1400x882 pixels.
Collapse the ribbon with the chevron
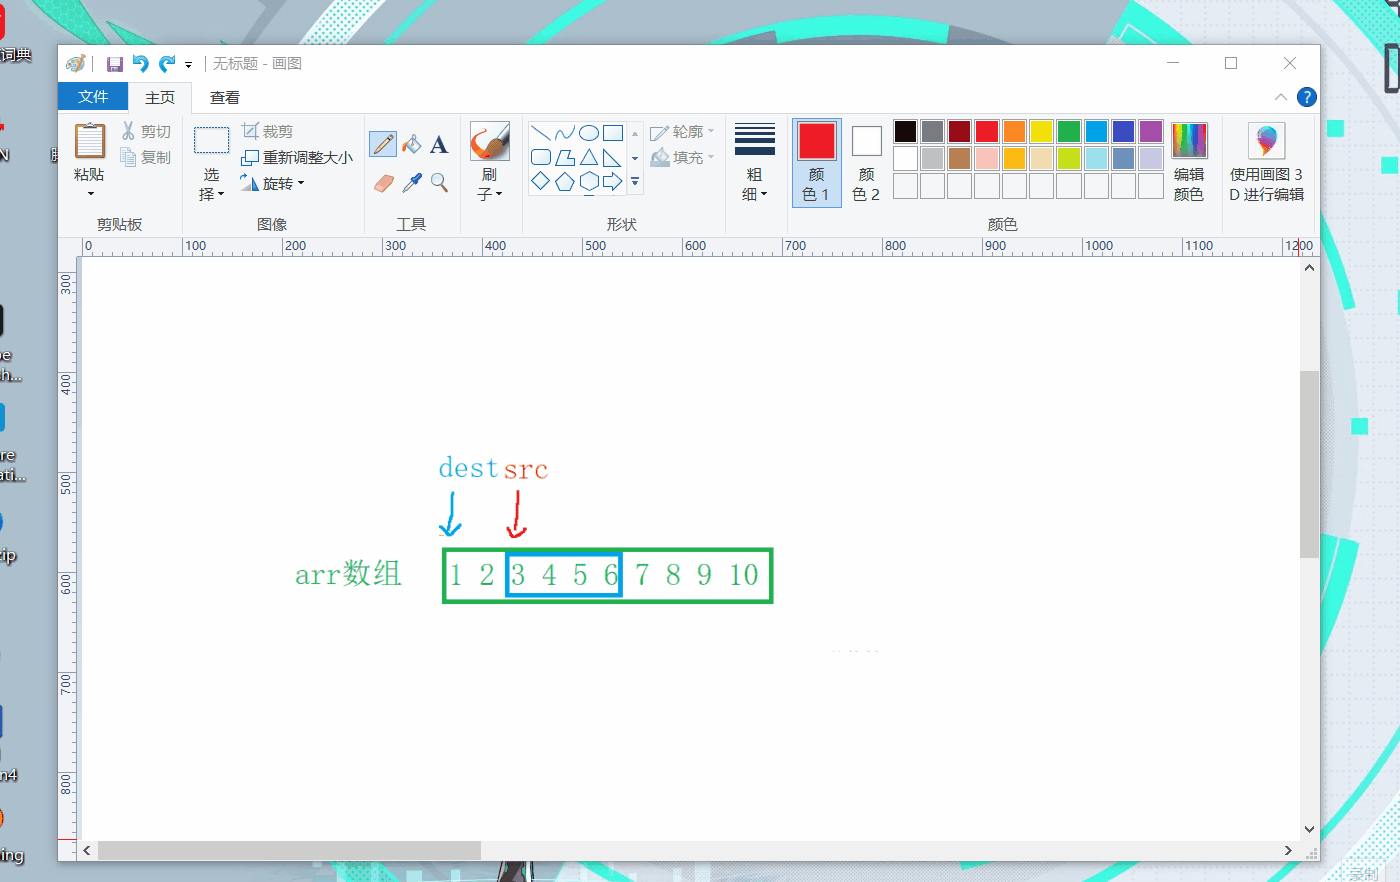(1281, 97)
